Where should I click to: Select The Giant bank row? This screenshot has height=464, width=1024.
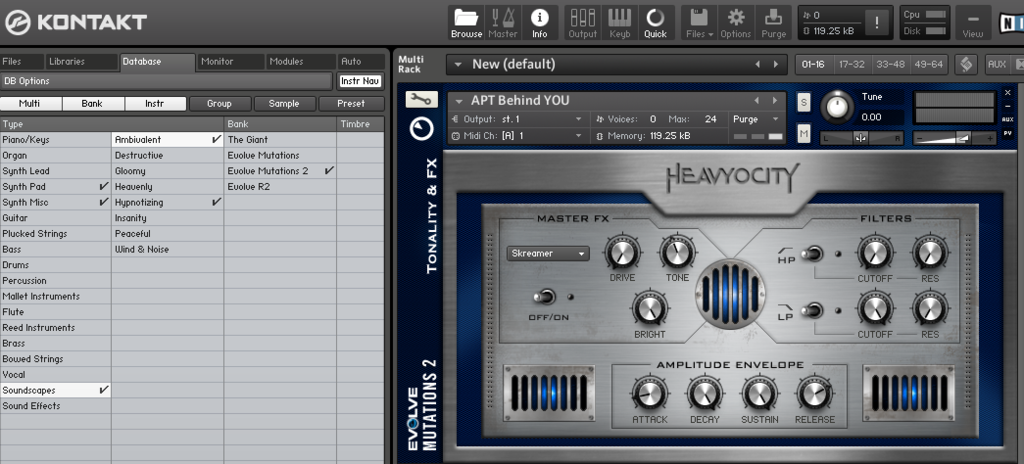click(280, 139)
